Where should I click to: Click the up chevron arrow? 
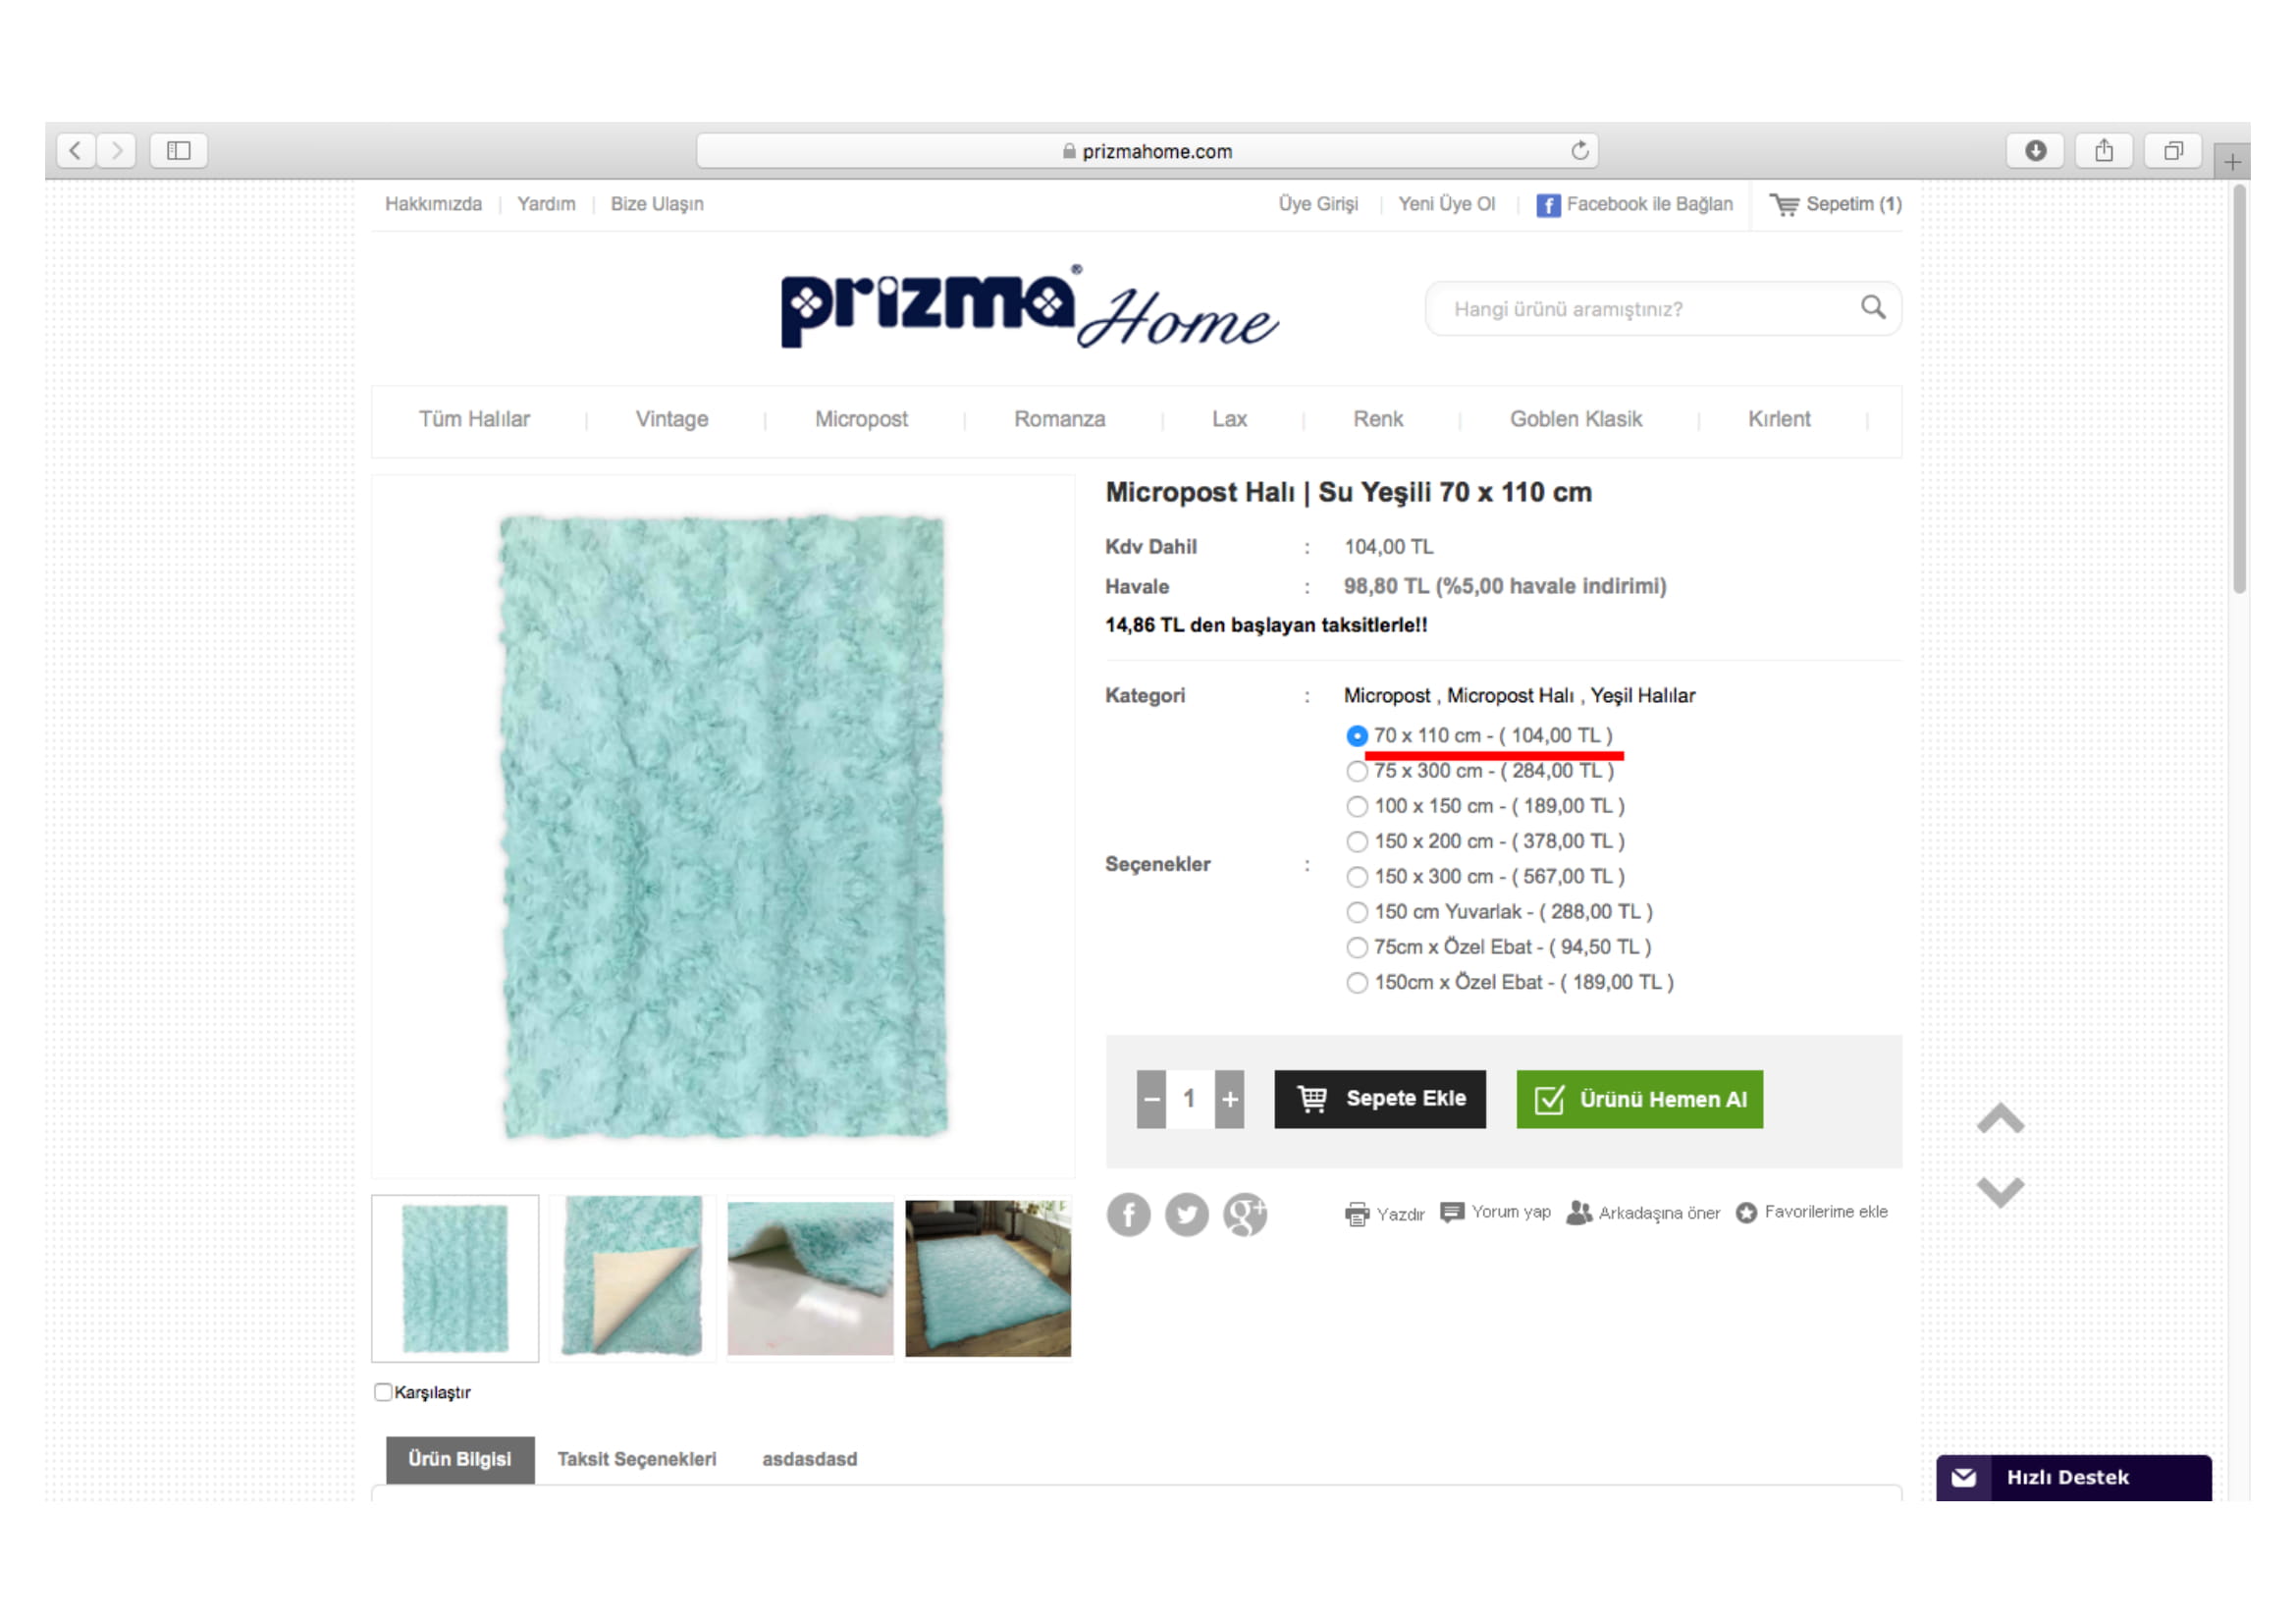coord(2000,1118)
